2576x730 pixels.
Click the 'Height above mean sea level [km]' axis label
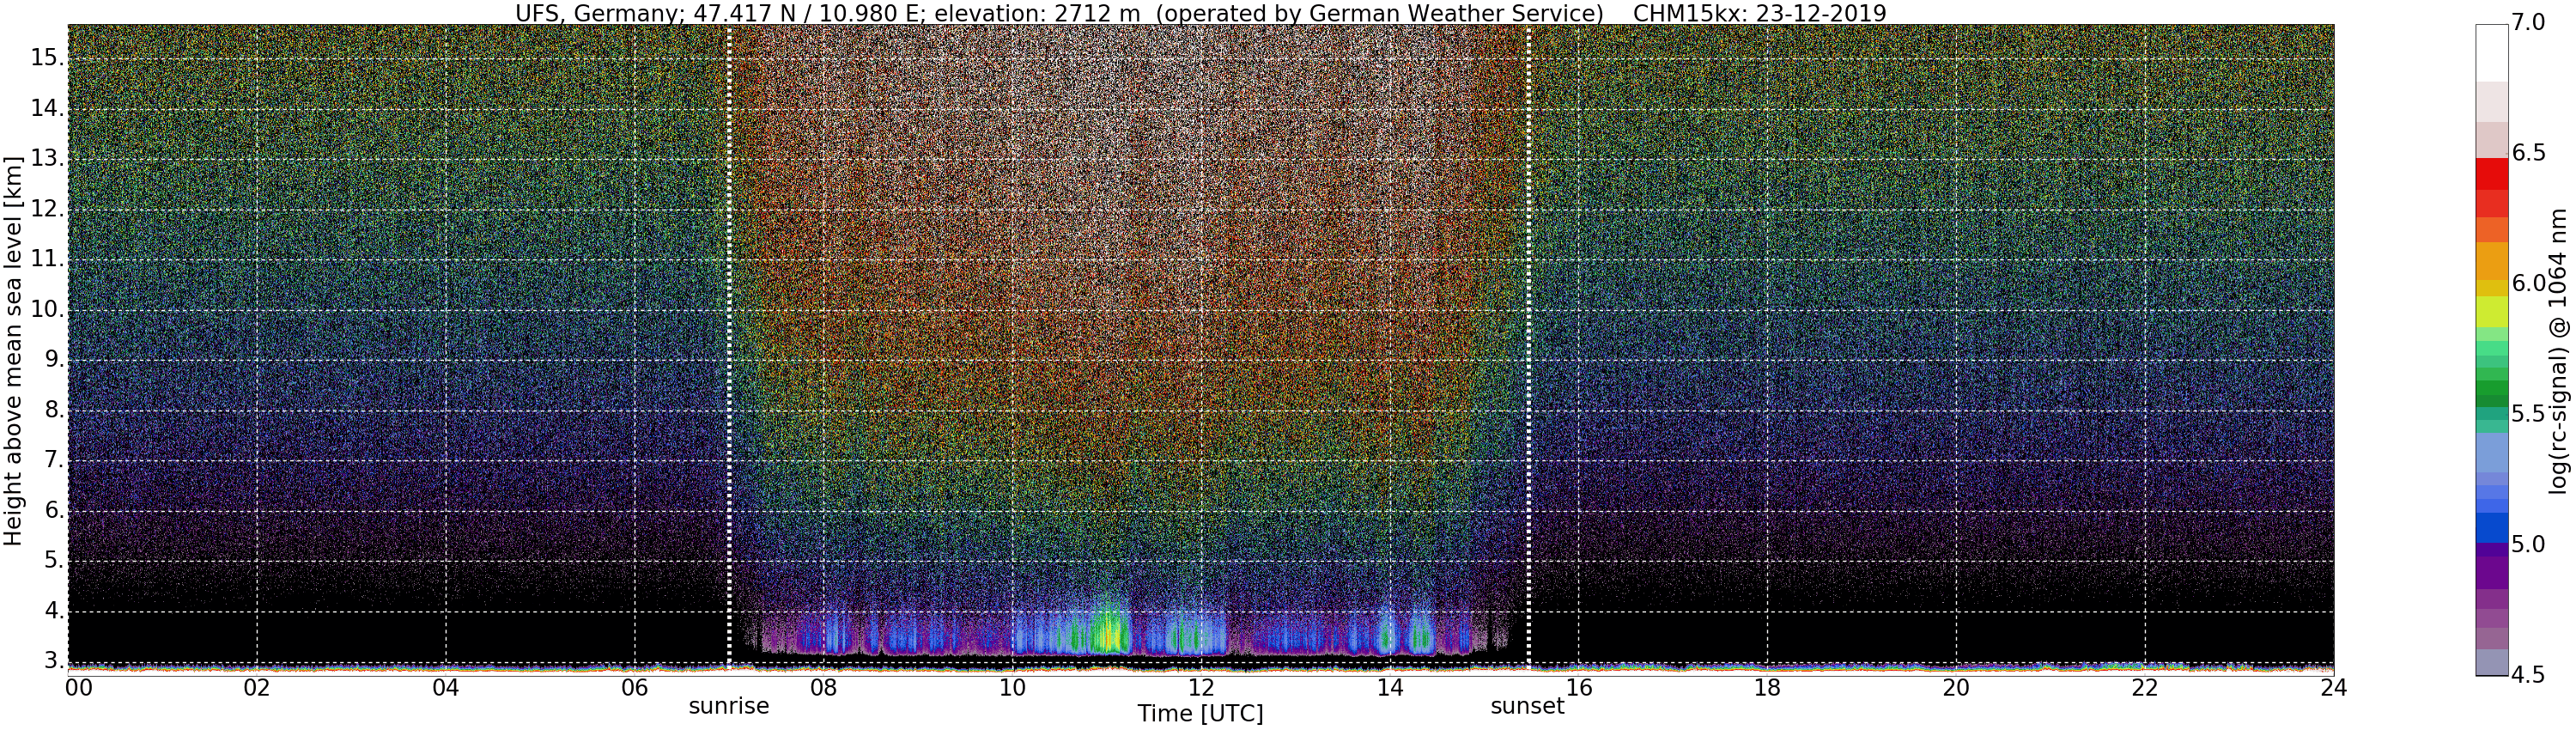click(x=13, y=350)
